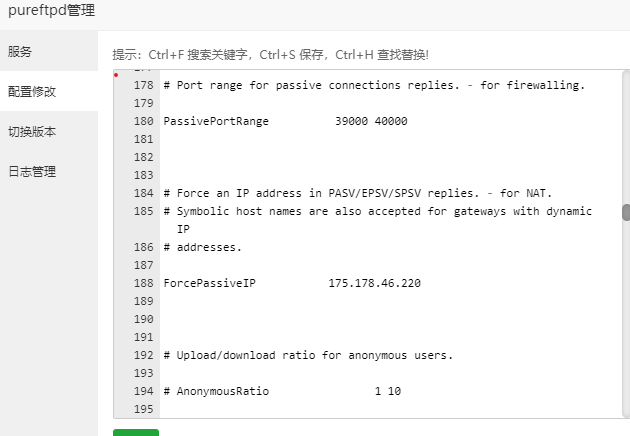Click empty line 182 in editor
The height and width of the screenshot is (436, 630).
390,157
